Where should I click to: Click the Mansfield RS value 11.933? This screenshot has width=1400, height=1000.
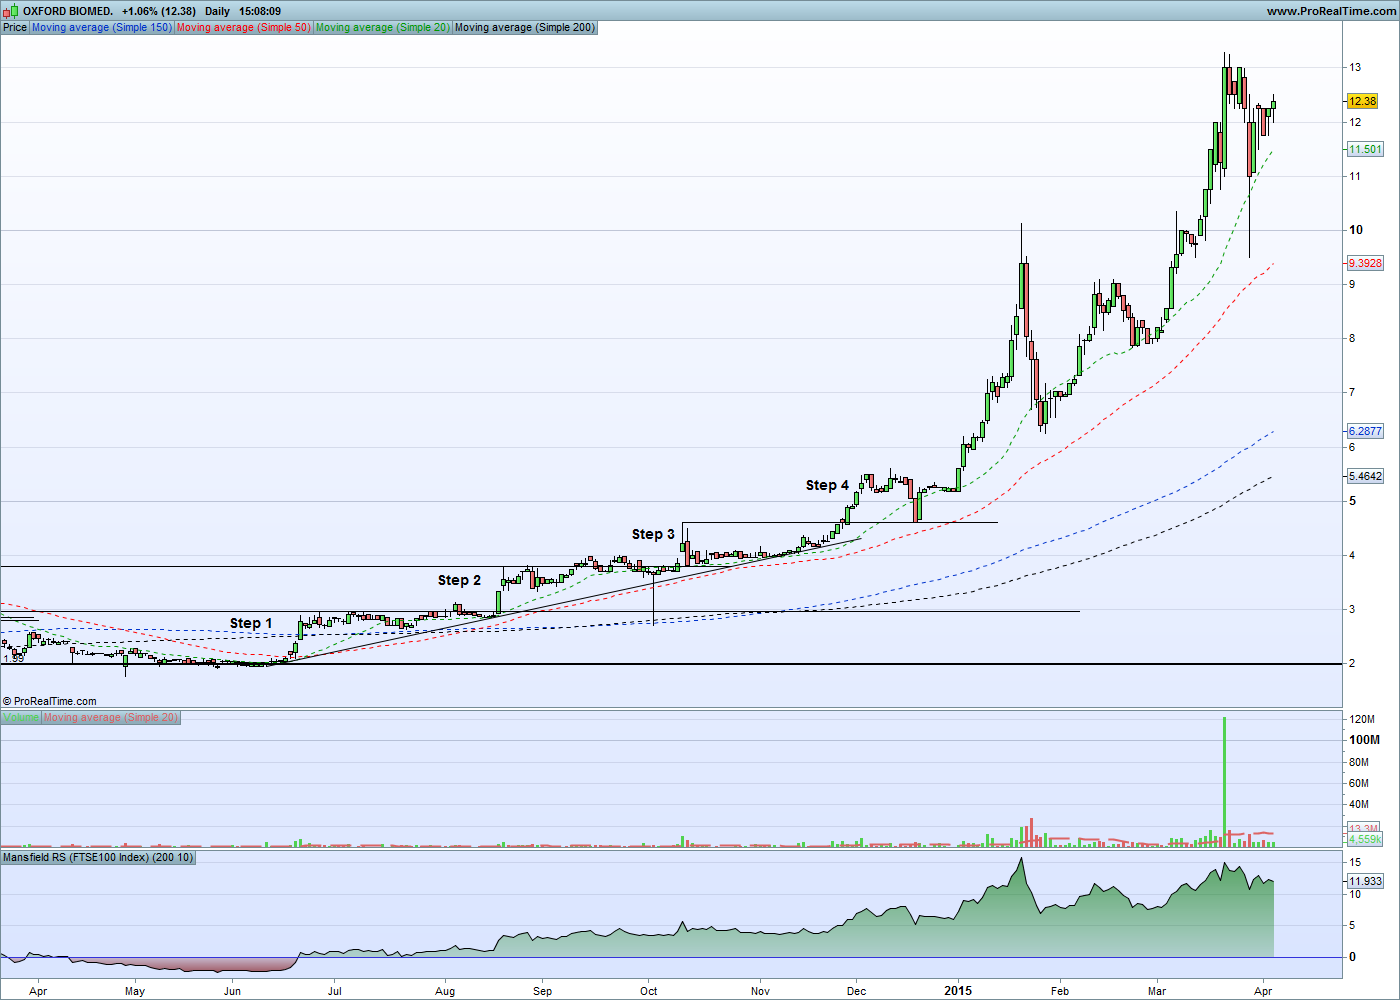pyautogui.click(x=1365, y=881)
